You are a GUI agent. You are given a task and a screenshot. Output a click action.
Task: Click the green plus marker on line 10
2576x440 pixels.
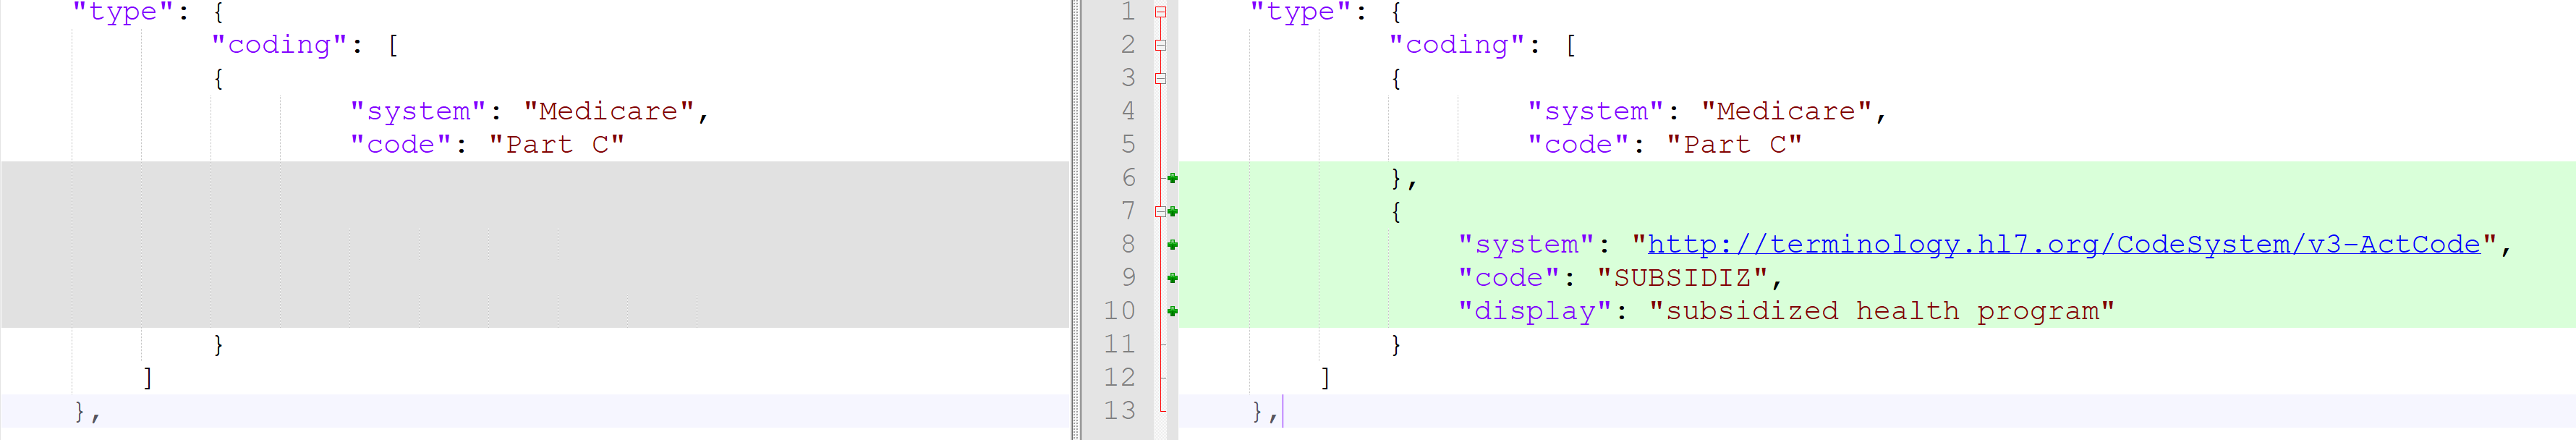tap(1172, 311)
